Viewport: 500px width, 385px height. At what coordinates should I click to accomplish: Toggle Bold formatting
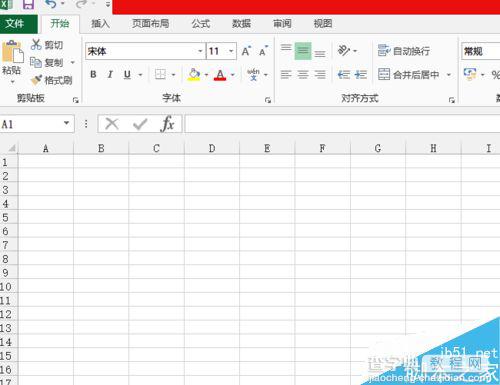[x=93, y=74]
